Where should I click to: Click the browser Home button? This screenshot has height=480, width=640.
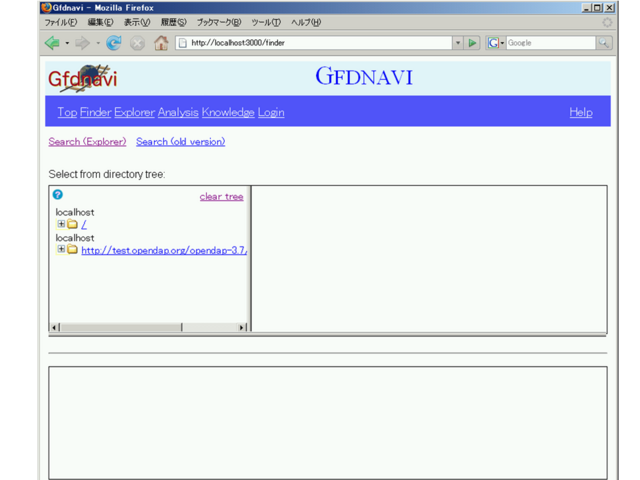tap(160, 43)
